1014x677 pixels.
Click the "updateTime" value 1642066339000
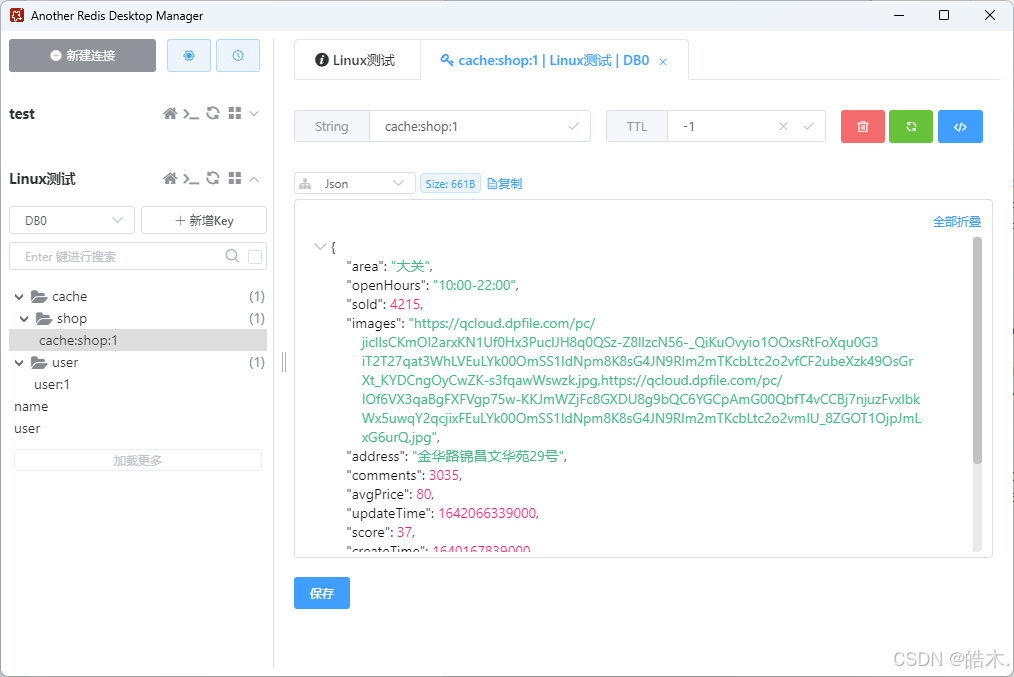[x=487, y=513]
